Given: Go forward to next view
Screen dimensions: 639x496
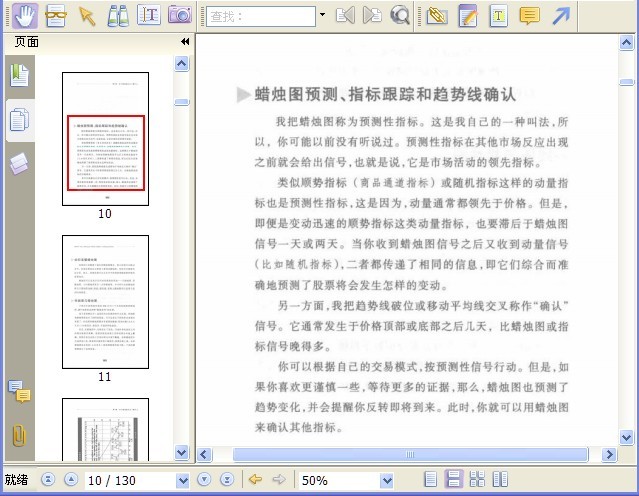Looking at the screenshot, I should (x=279, y=479).
